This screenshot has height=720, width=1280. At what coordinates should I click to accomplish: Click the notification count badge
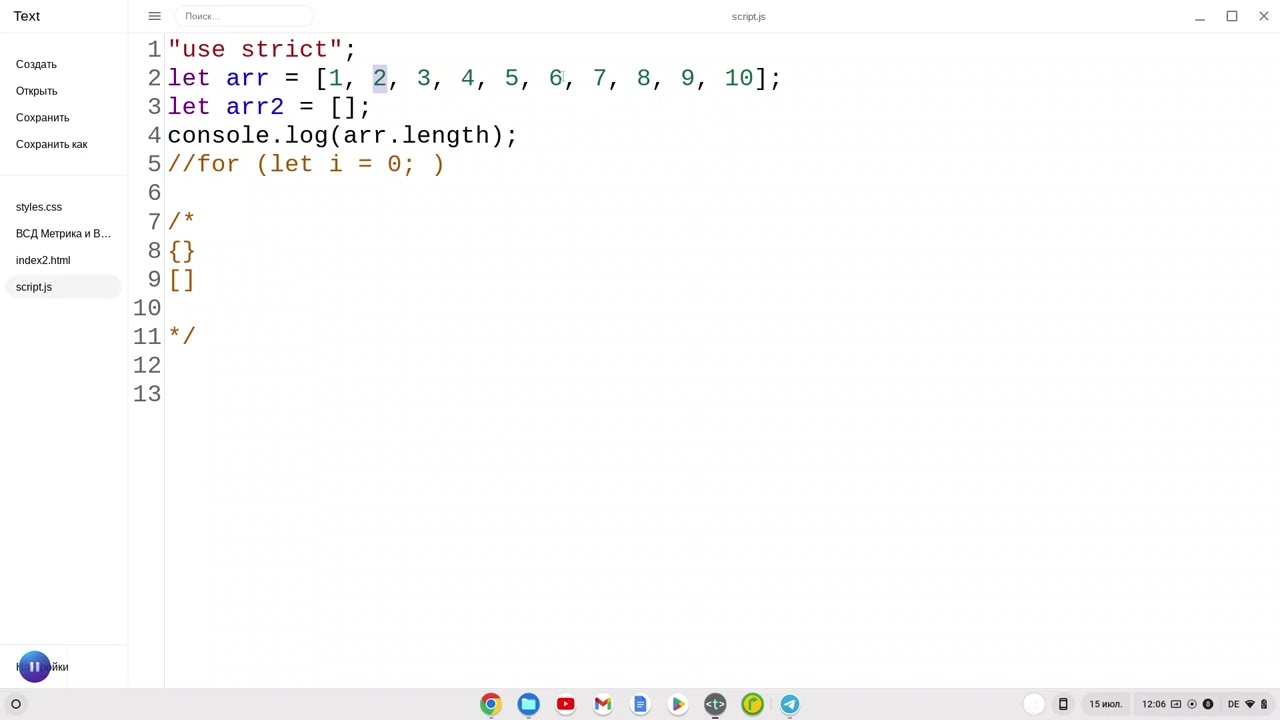(x=1208, y=704)
